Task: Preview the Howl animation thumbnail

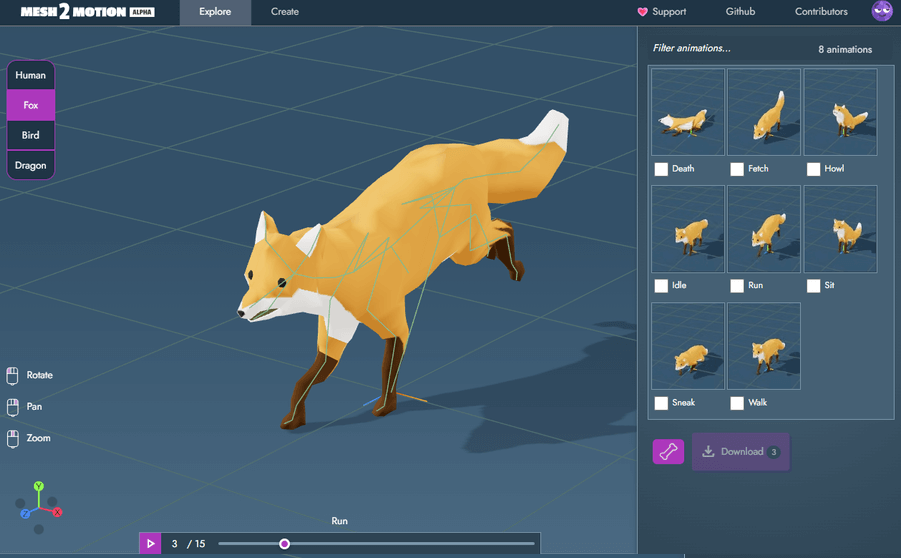Action: click(x=840, y=112)
